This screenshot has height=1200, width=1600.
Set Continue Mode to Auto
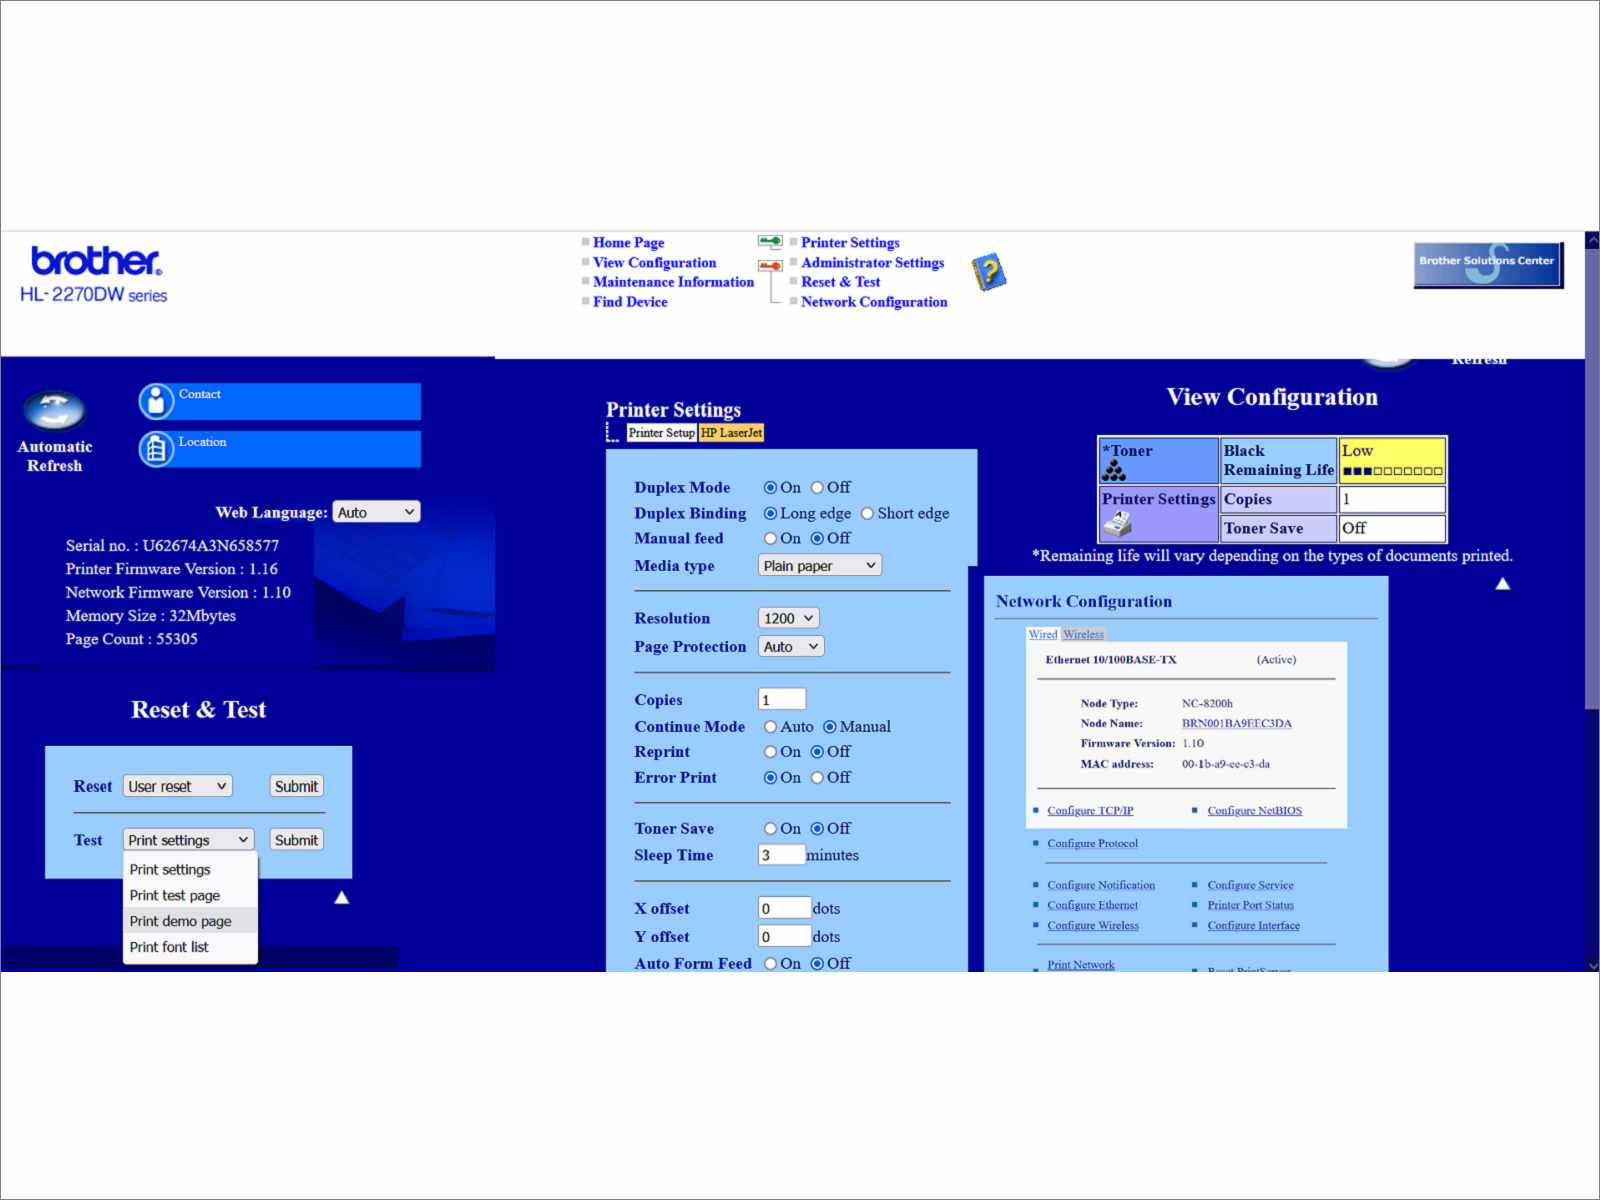[770, 727]
